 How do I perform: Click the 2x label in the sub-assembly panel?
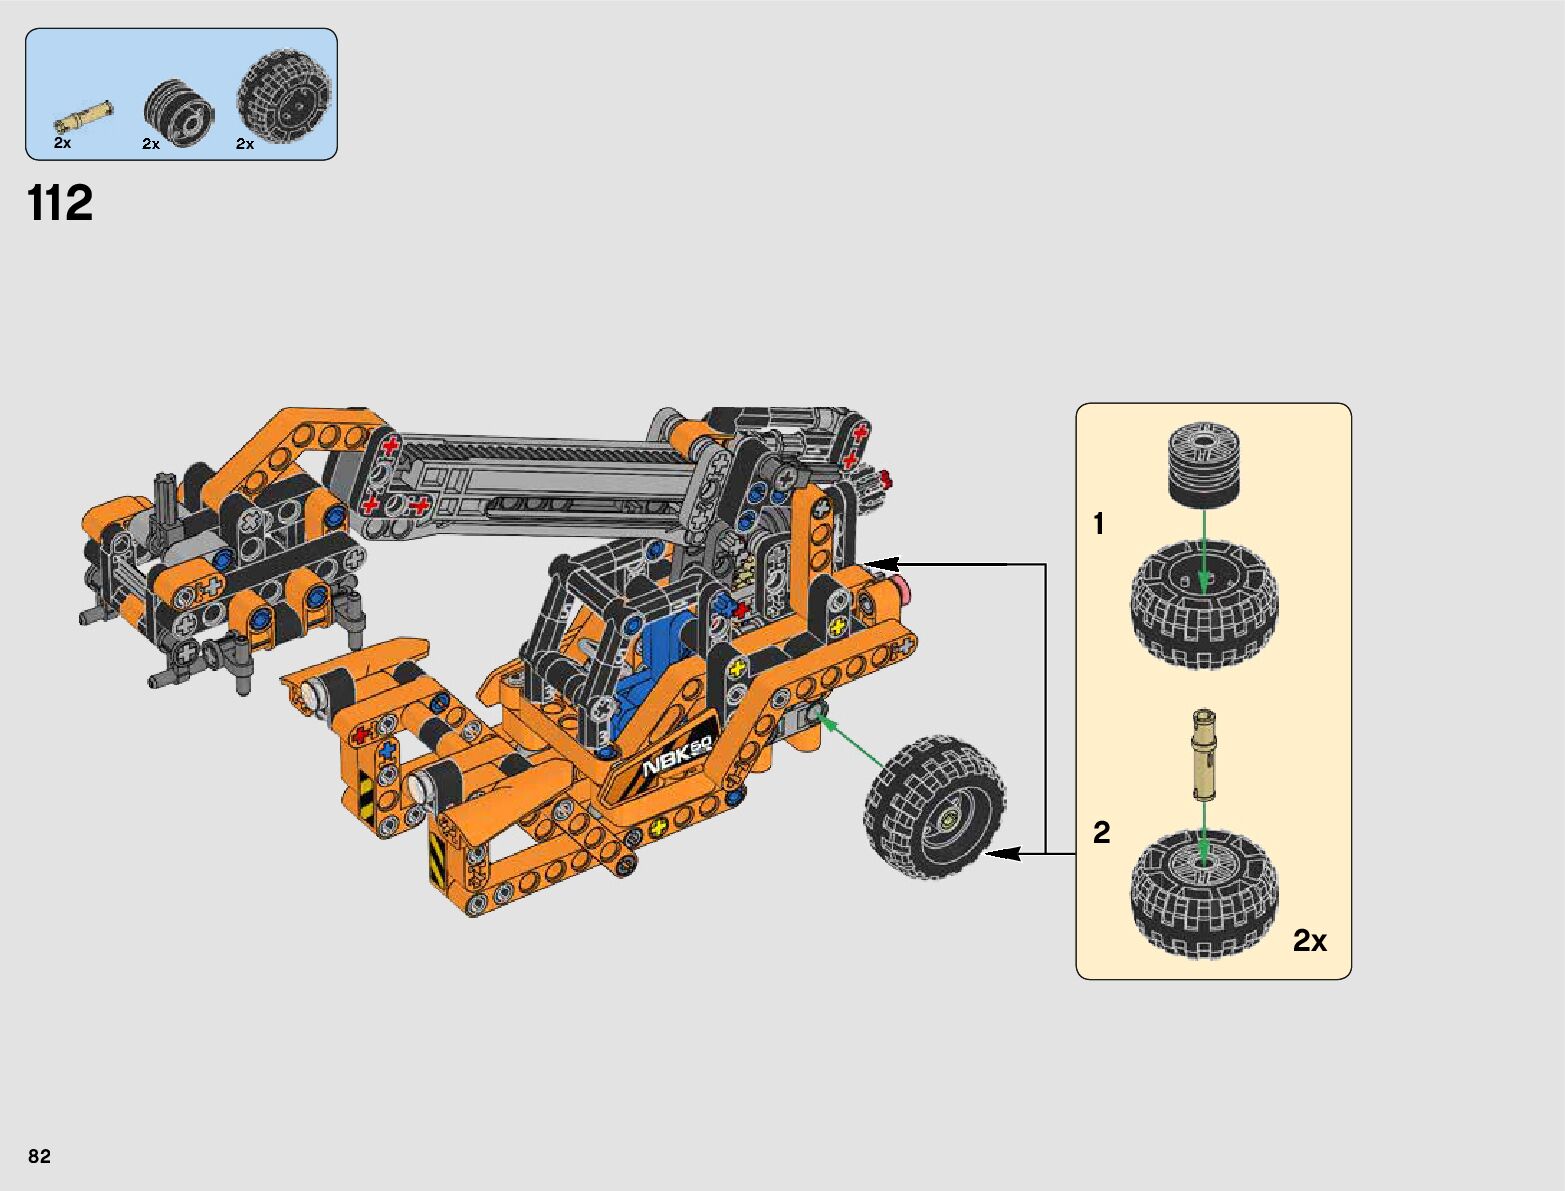coord(1309,941)
